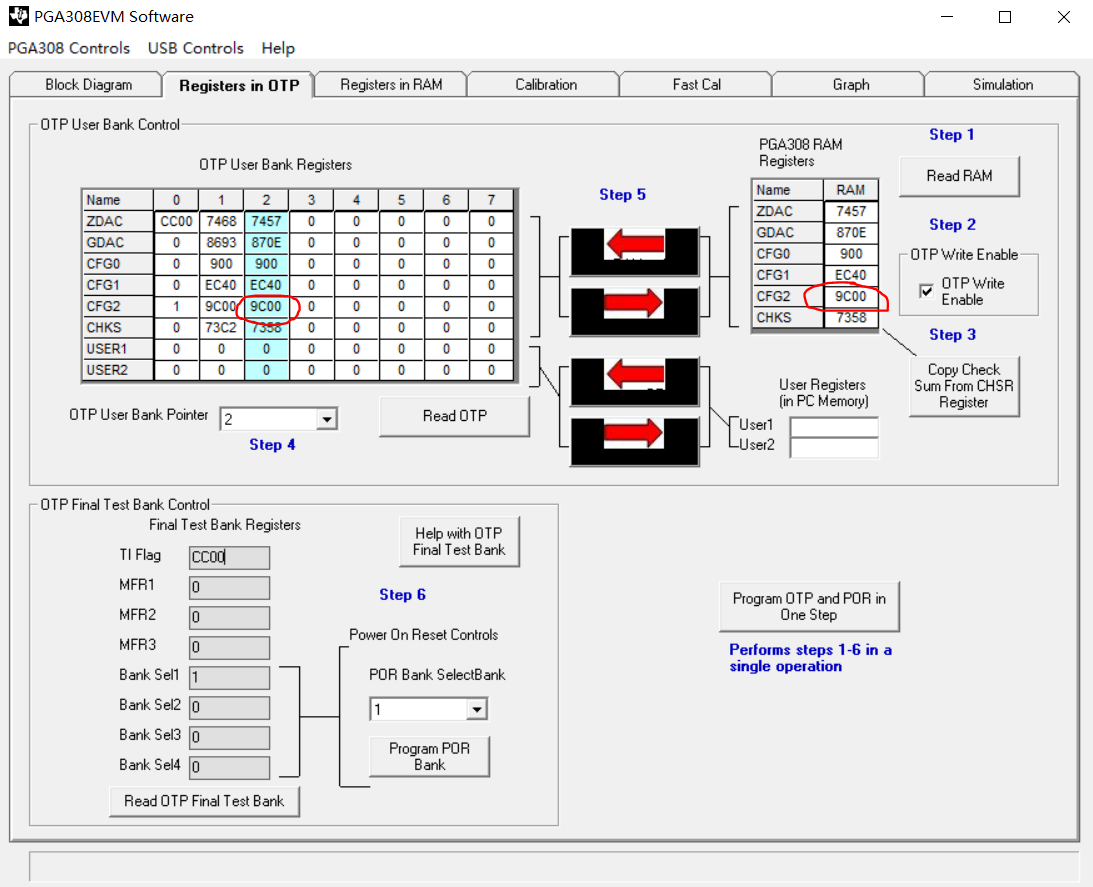Open the USB Controls menu
Screen dimensions: 1093x887
pyautogui.click(x=196, y=48)
